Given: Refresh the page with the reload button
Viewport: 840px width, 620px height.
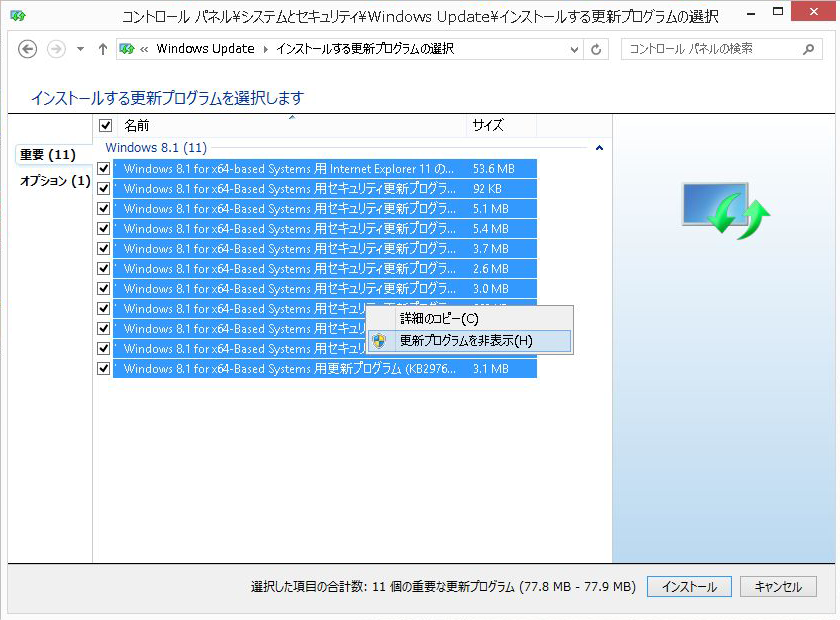Looking at the screenshot, I should [596, 49].
